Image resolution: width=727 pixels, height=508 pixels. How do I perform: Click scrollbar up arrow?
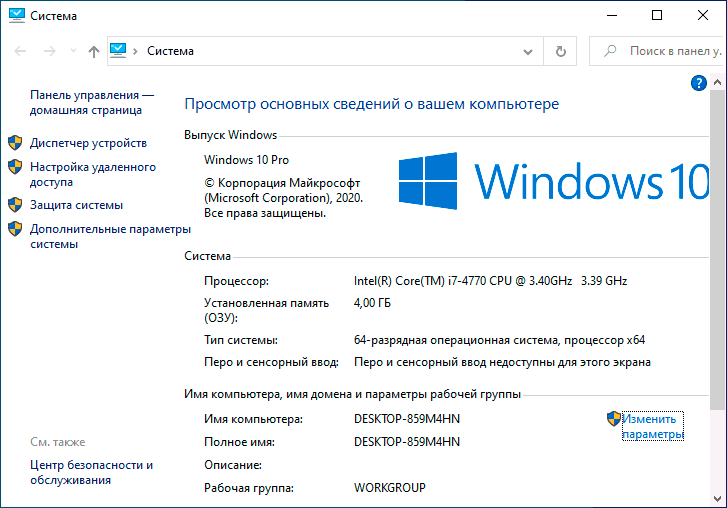[x=717, y=83]
